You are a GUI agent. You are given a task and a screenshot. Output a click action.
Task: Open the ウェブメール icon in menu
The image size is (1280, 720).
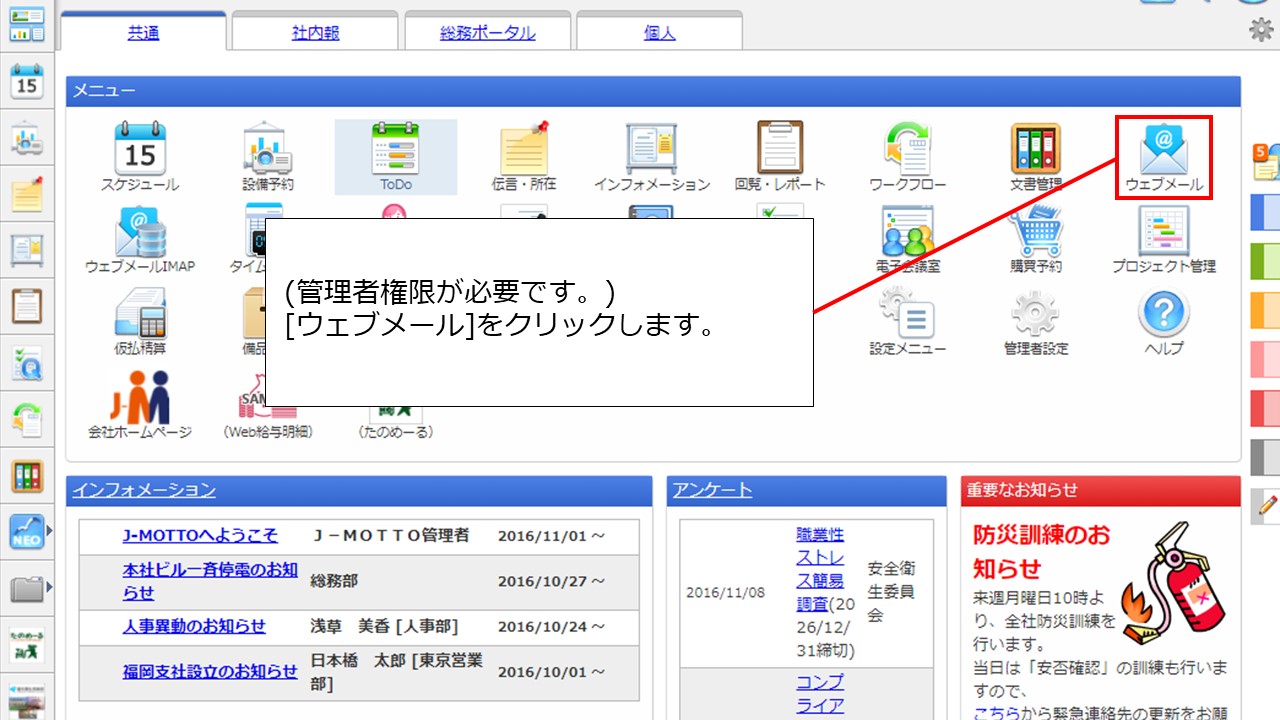(x=1163, y=156)
